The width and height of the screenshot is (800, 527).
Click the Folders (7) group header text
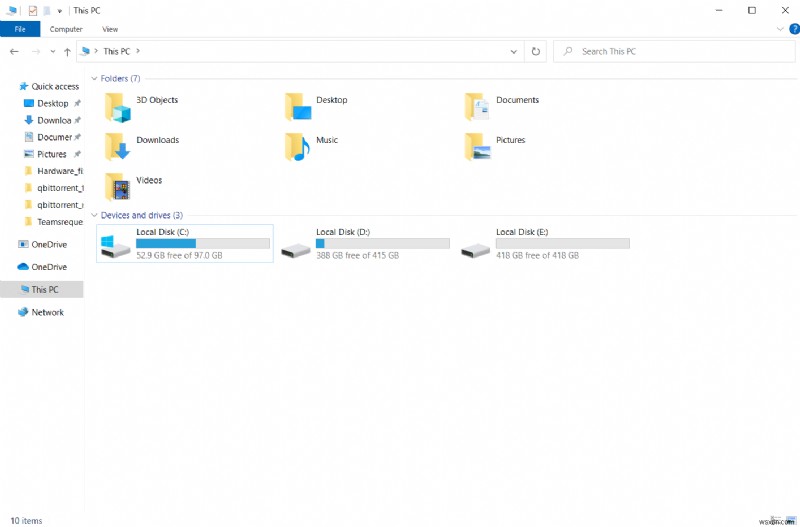pyautogui.click(x=120, y=79)
